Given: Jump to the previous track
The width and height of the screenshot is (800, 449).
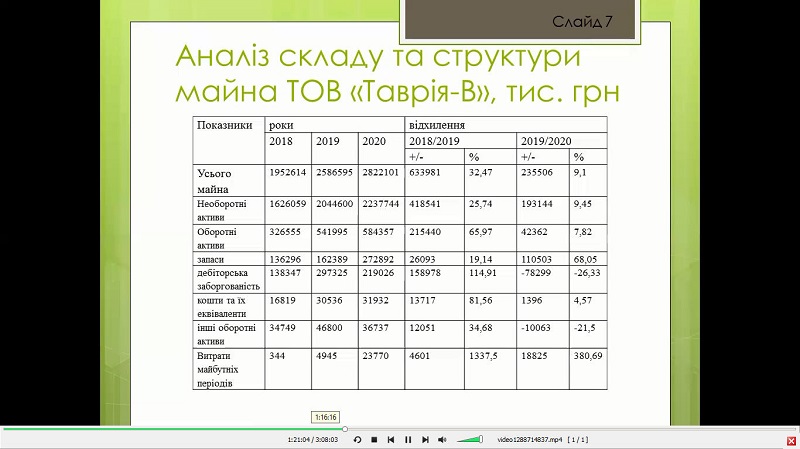Looking at the screenshot, I should pos(391,439).
